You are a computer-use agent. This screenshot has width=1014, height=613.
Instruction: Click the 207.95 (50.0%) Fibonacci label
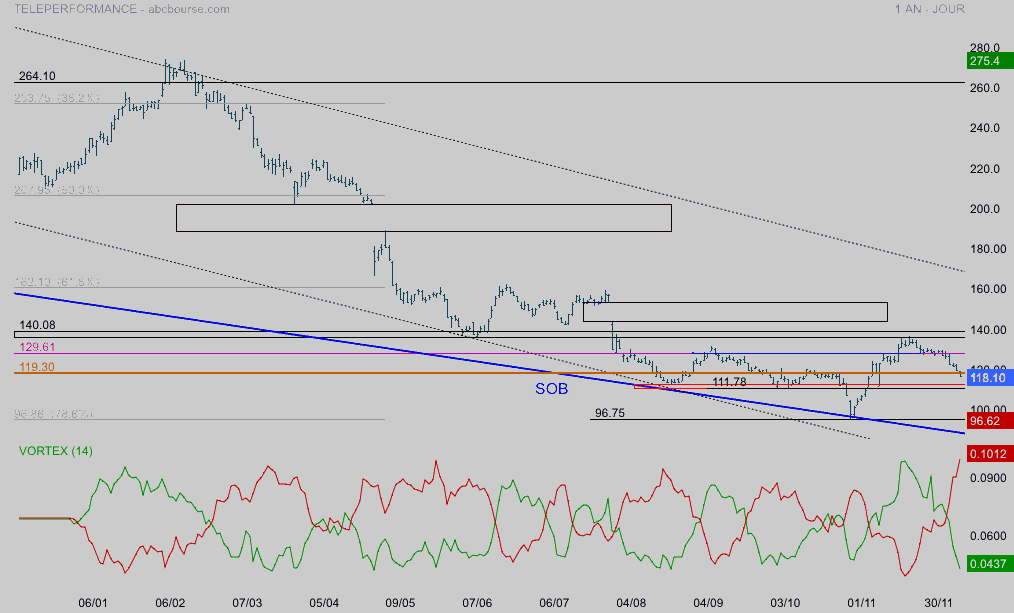pos(57,190)
